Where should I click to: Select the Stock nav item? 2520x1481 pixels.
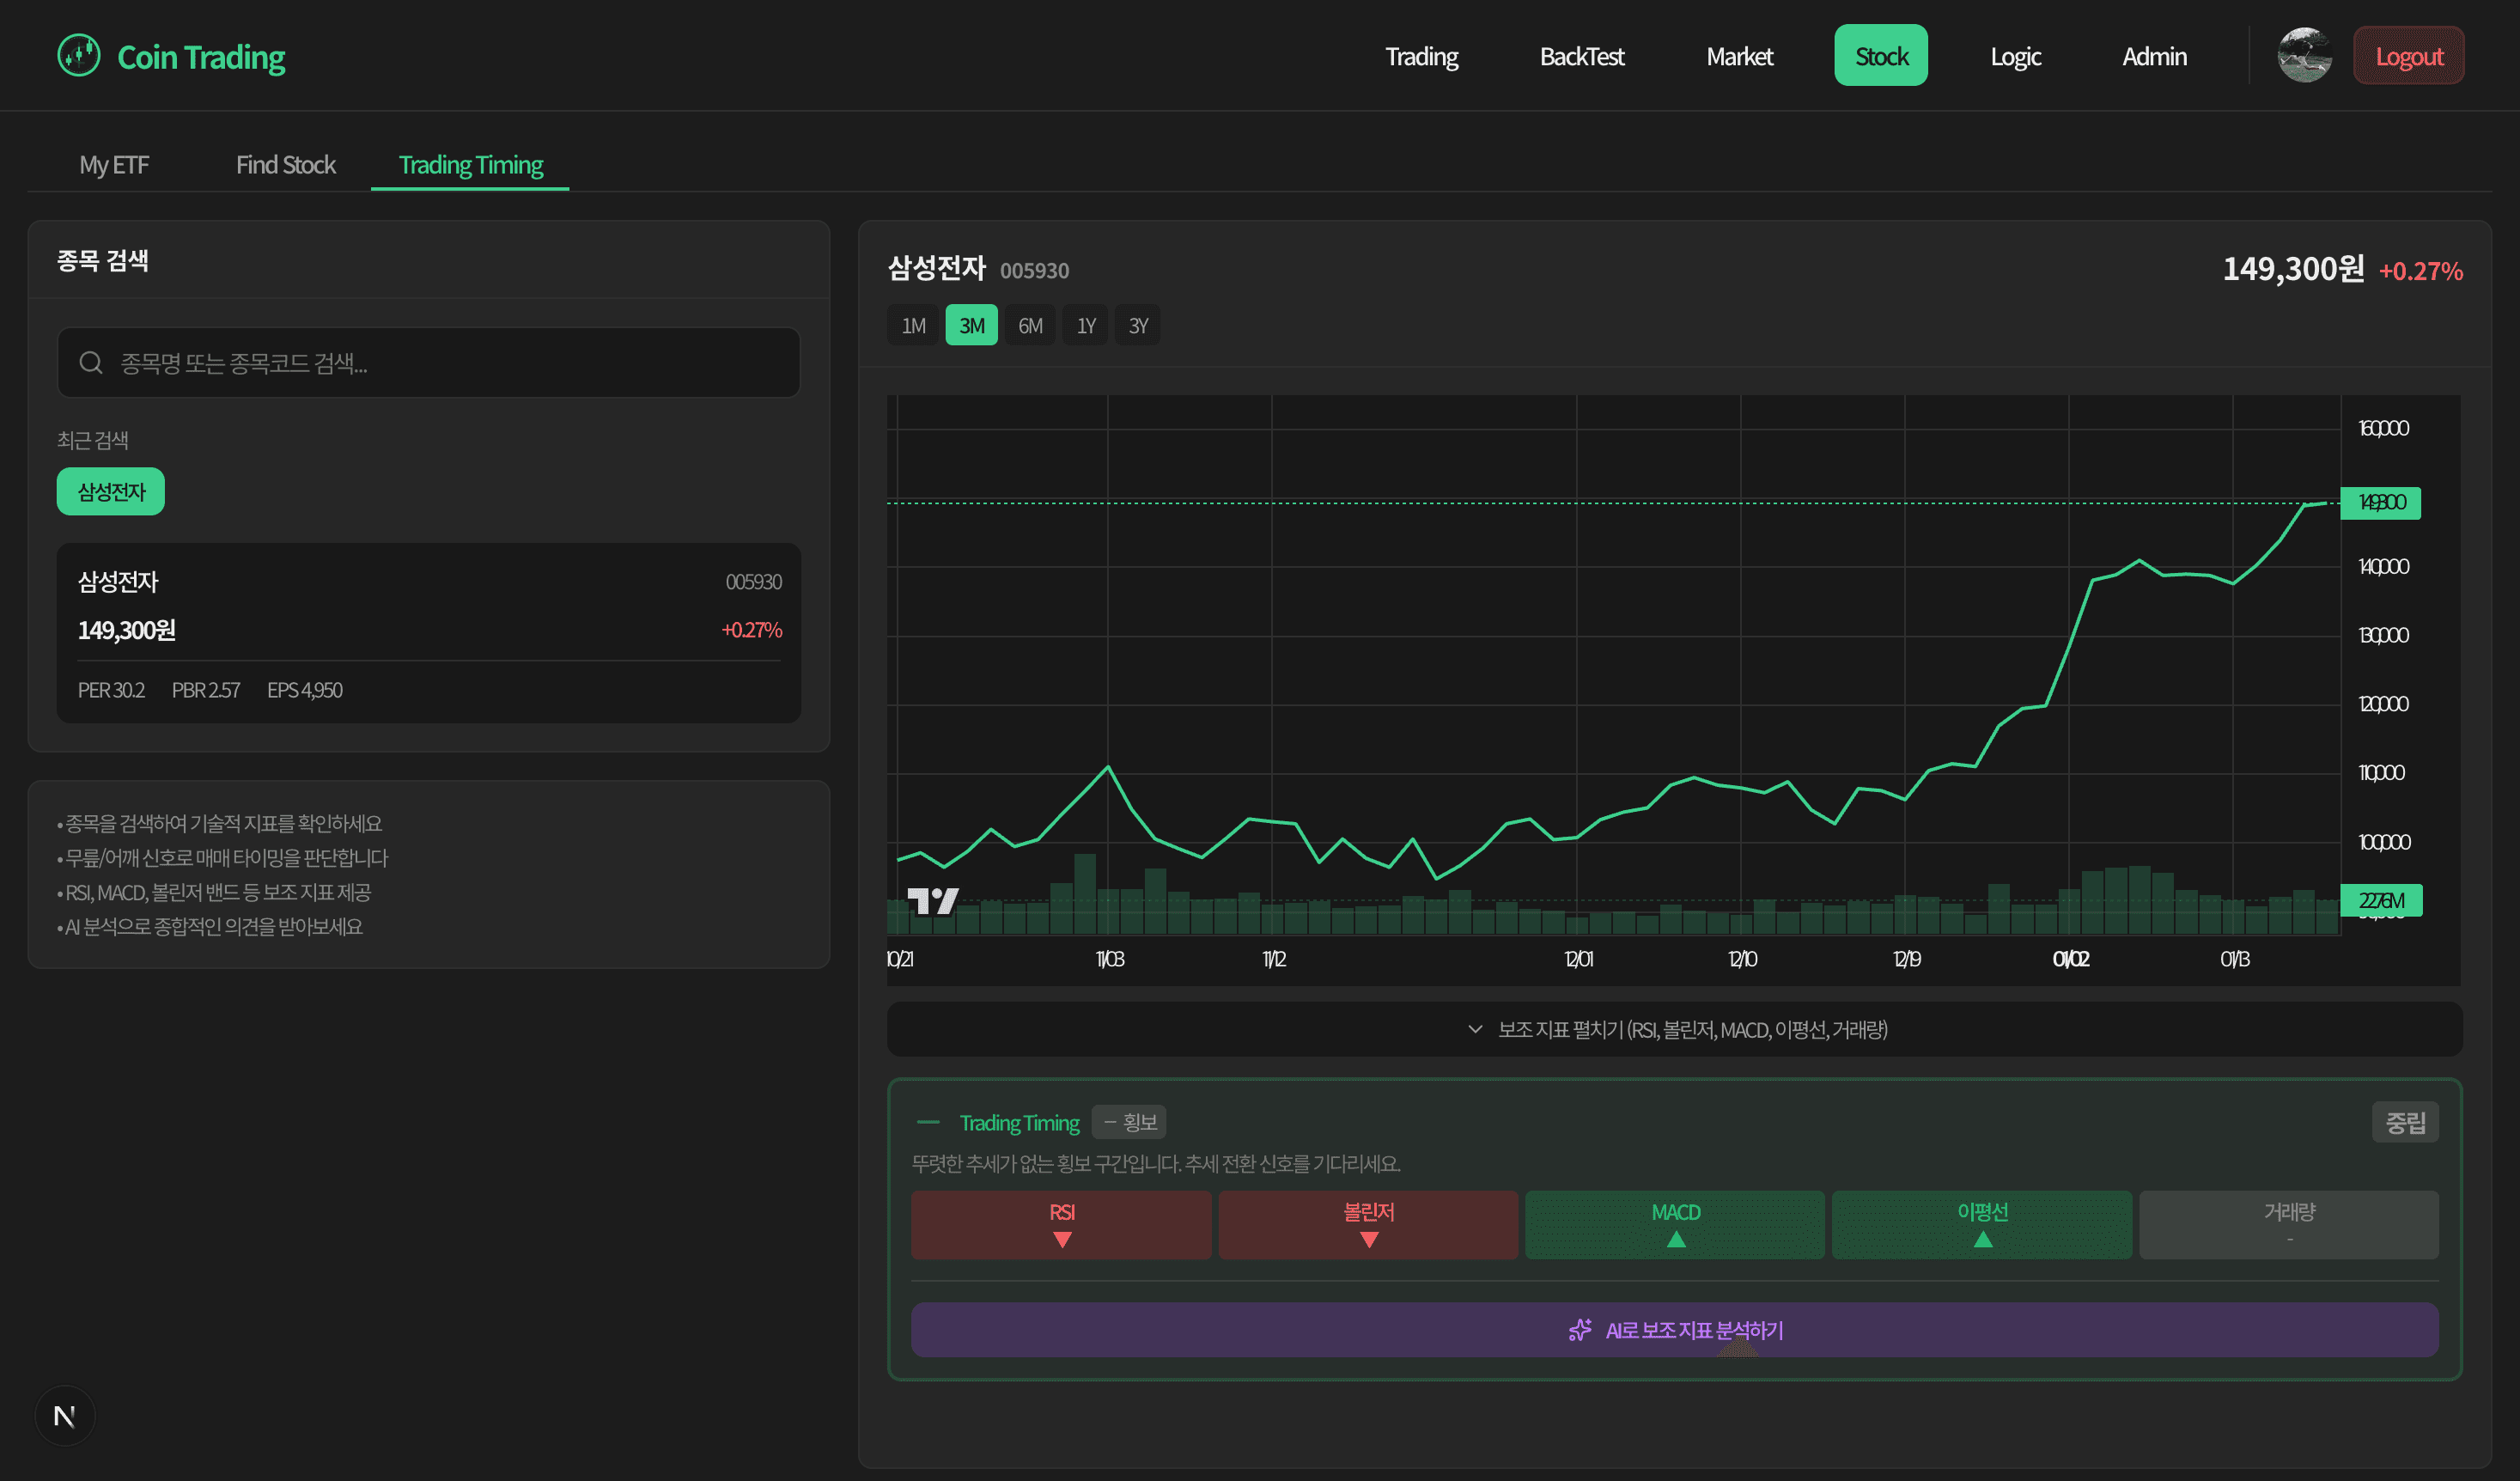1881,56
